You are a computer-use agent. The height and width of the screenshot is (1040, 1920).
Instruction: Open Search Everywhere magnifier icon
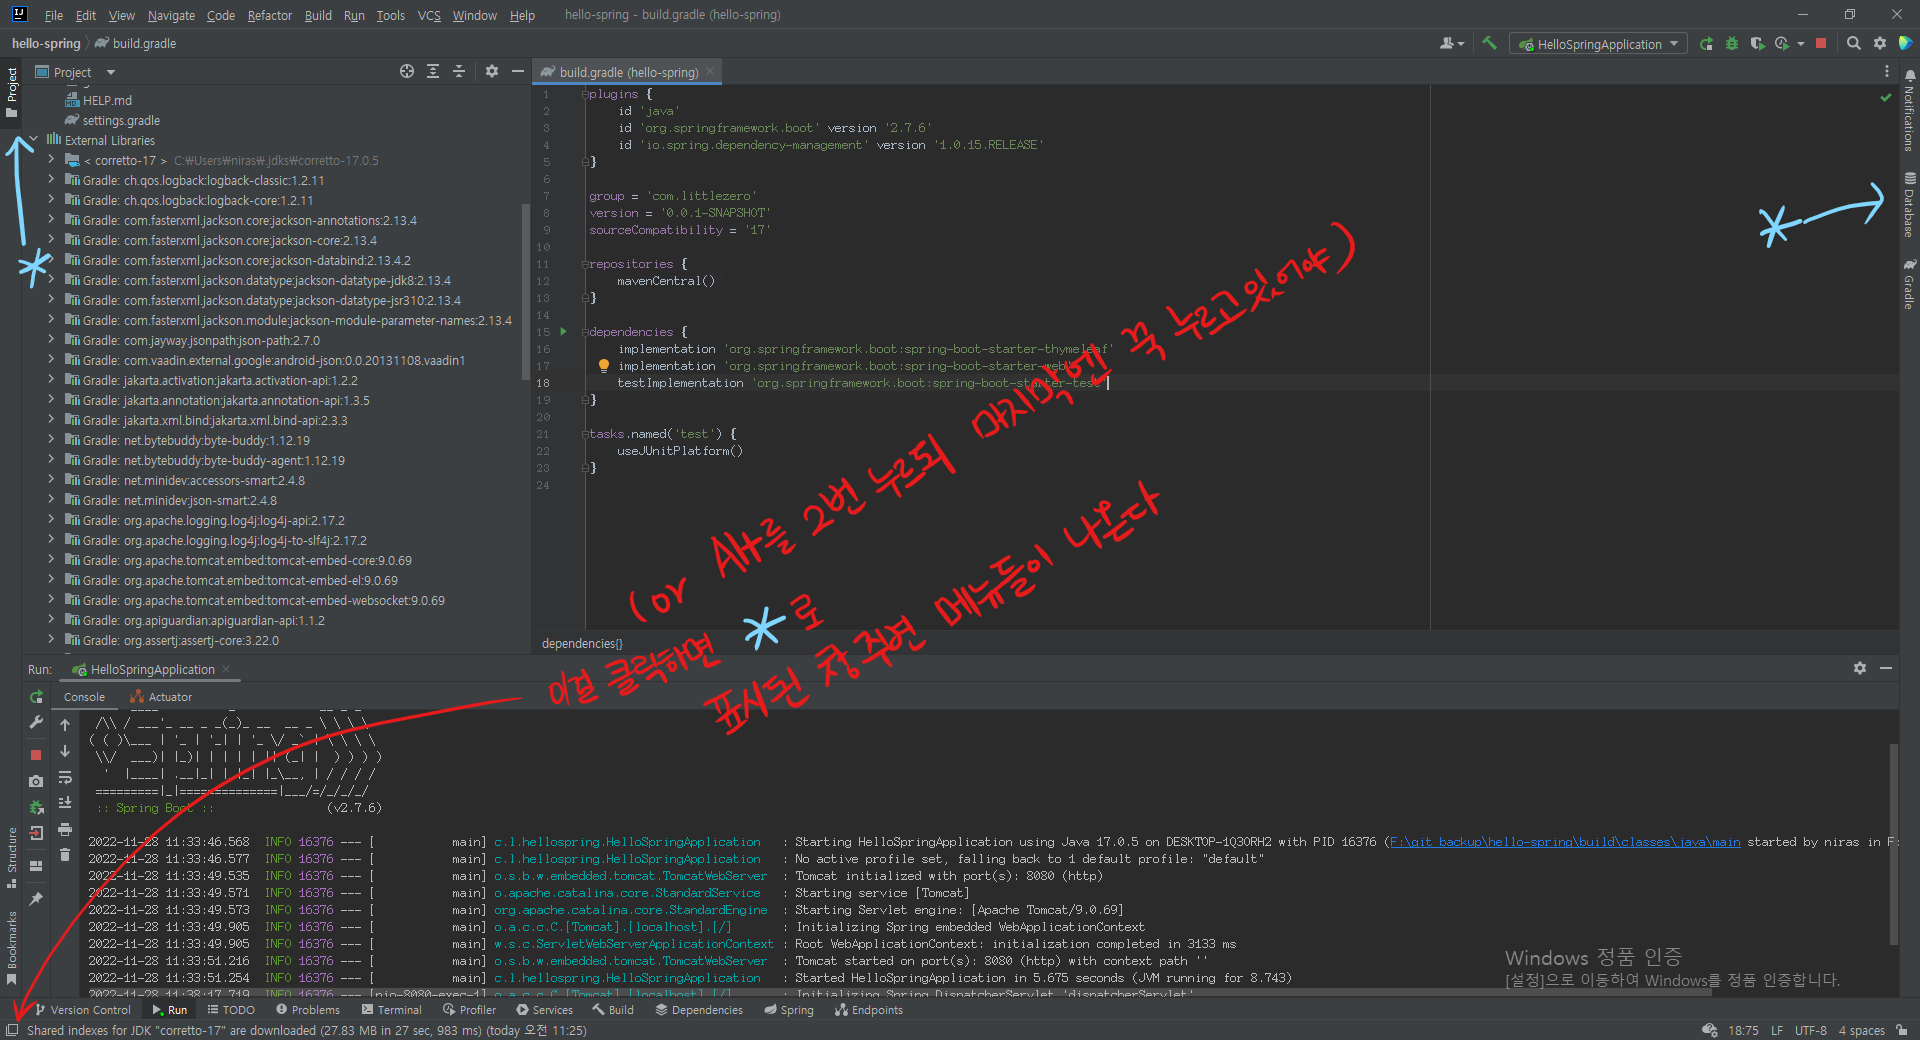1854,43
